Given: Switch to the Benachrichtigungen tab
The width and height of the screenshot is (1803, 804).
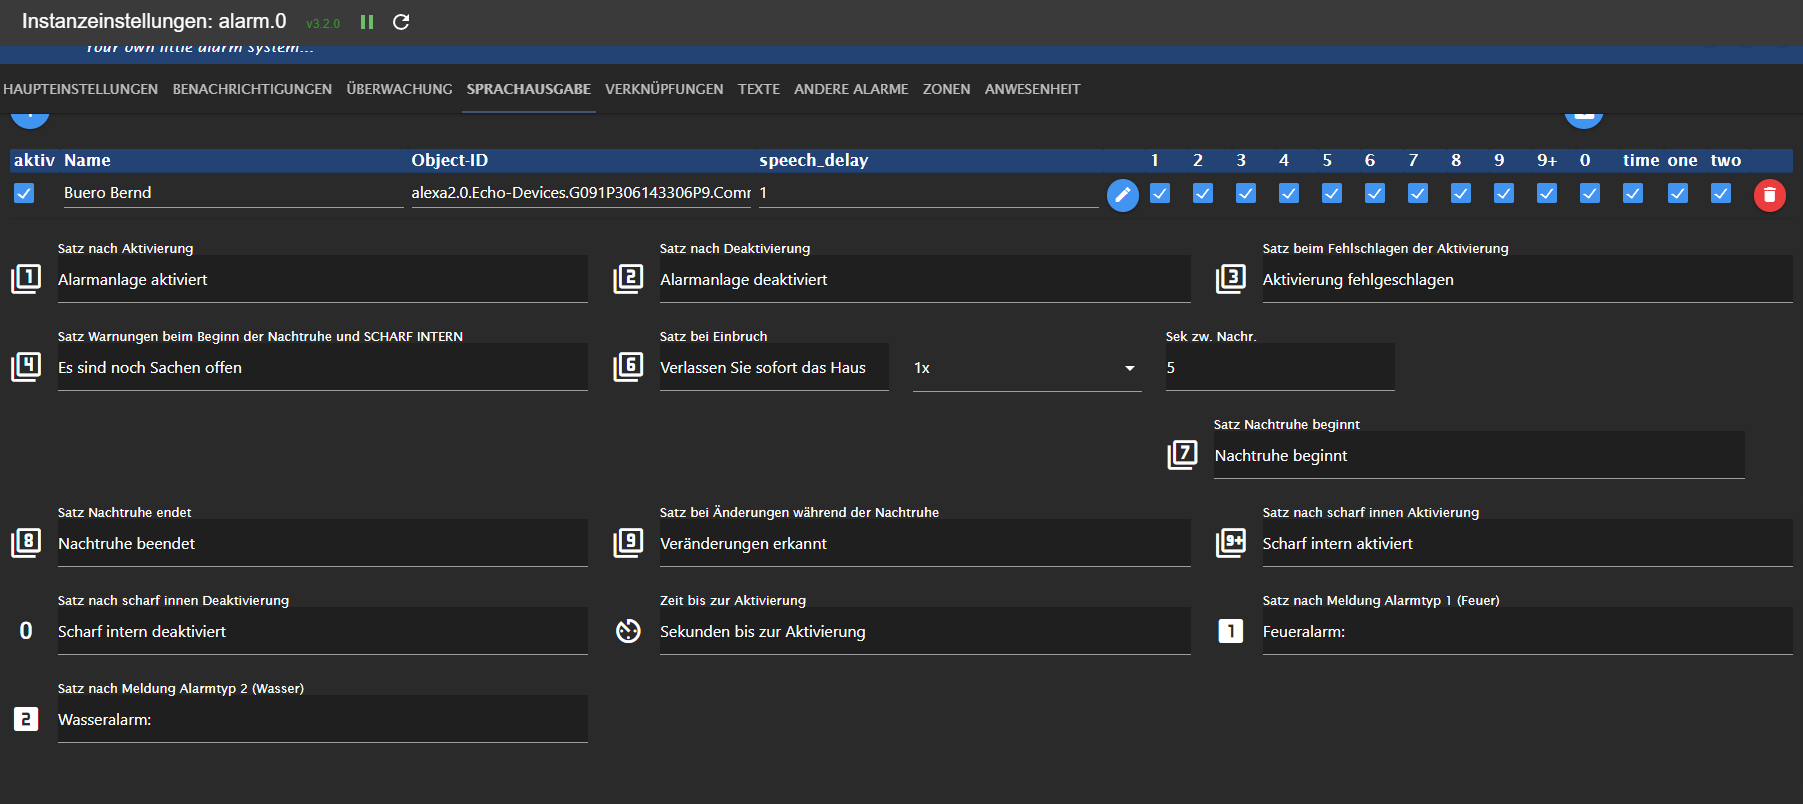Looking at the screenshot, I should 252,89.
